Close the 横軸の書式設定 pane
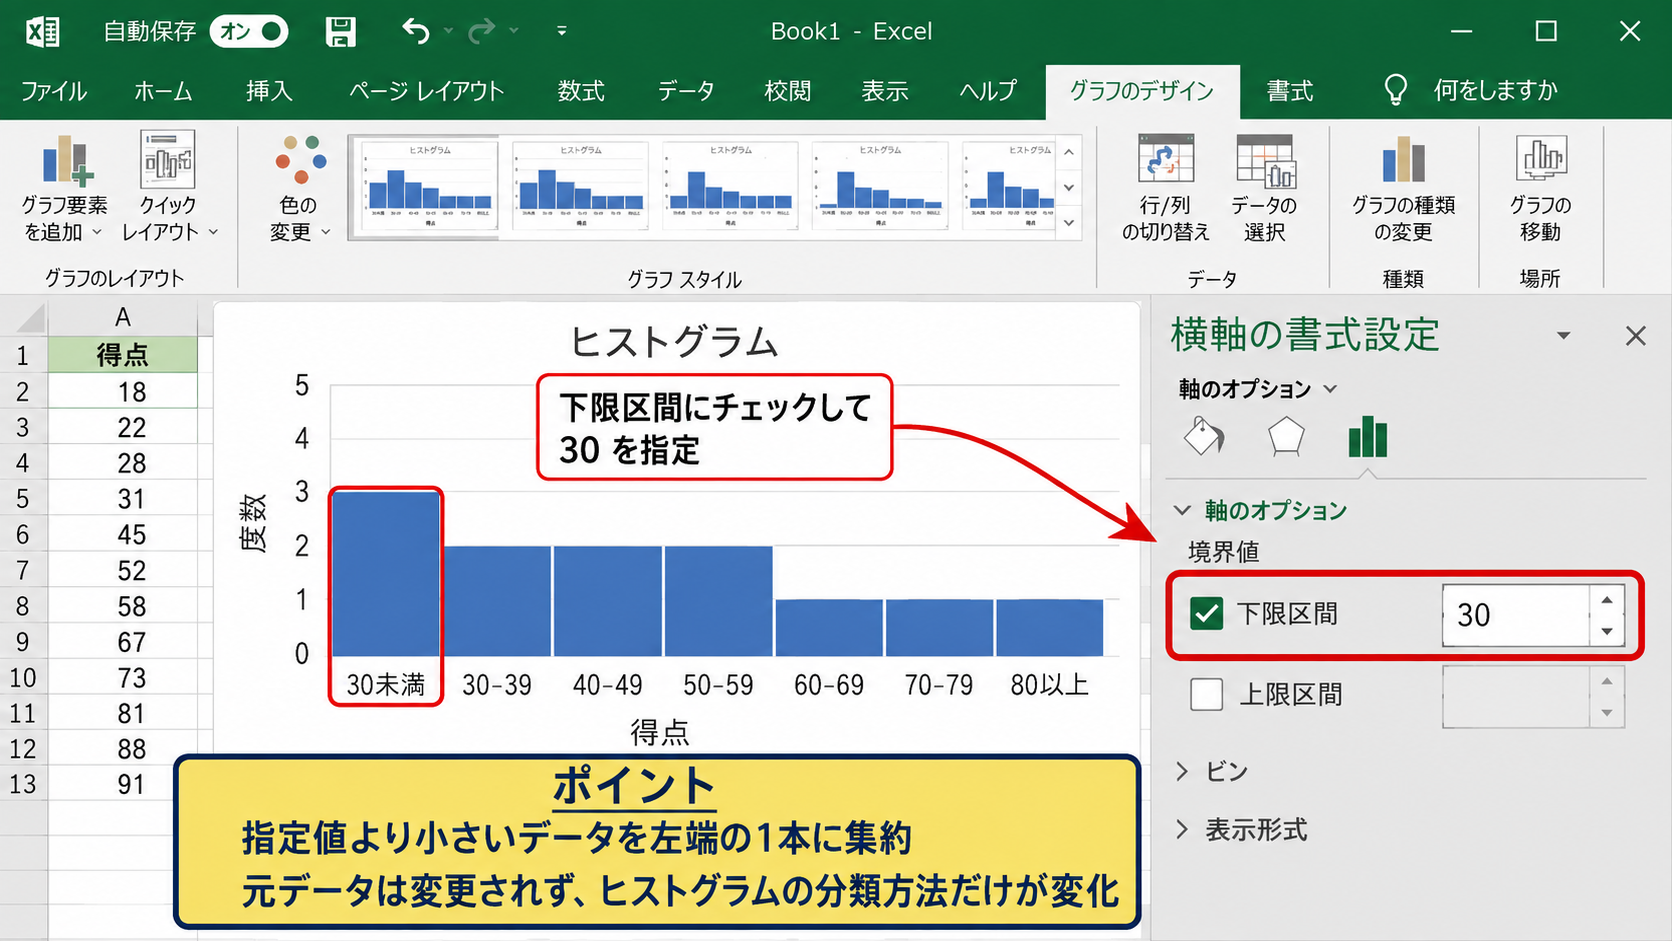Image resolution: width=1672 pixels, height=941 pixels. [x=1635, y=336]
